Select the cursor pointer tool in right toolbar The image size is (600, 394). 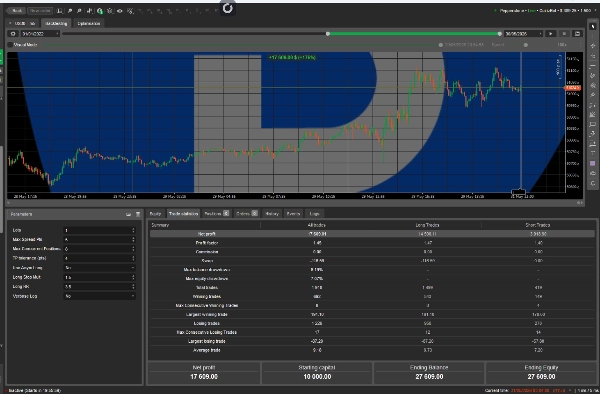(593, 26)
